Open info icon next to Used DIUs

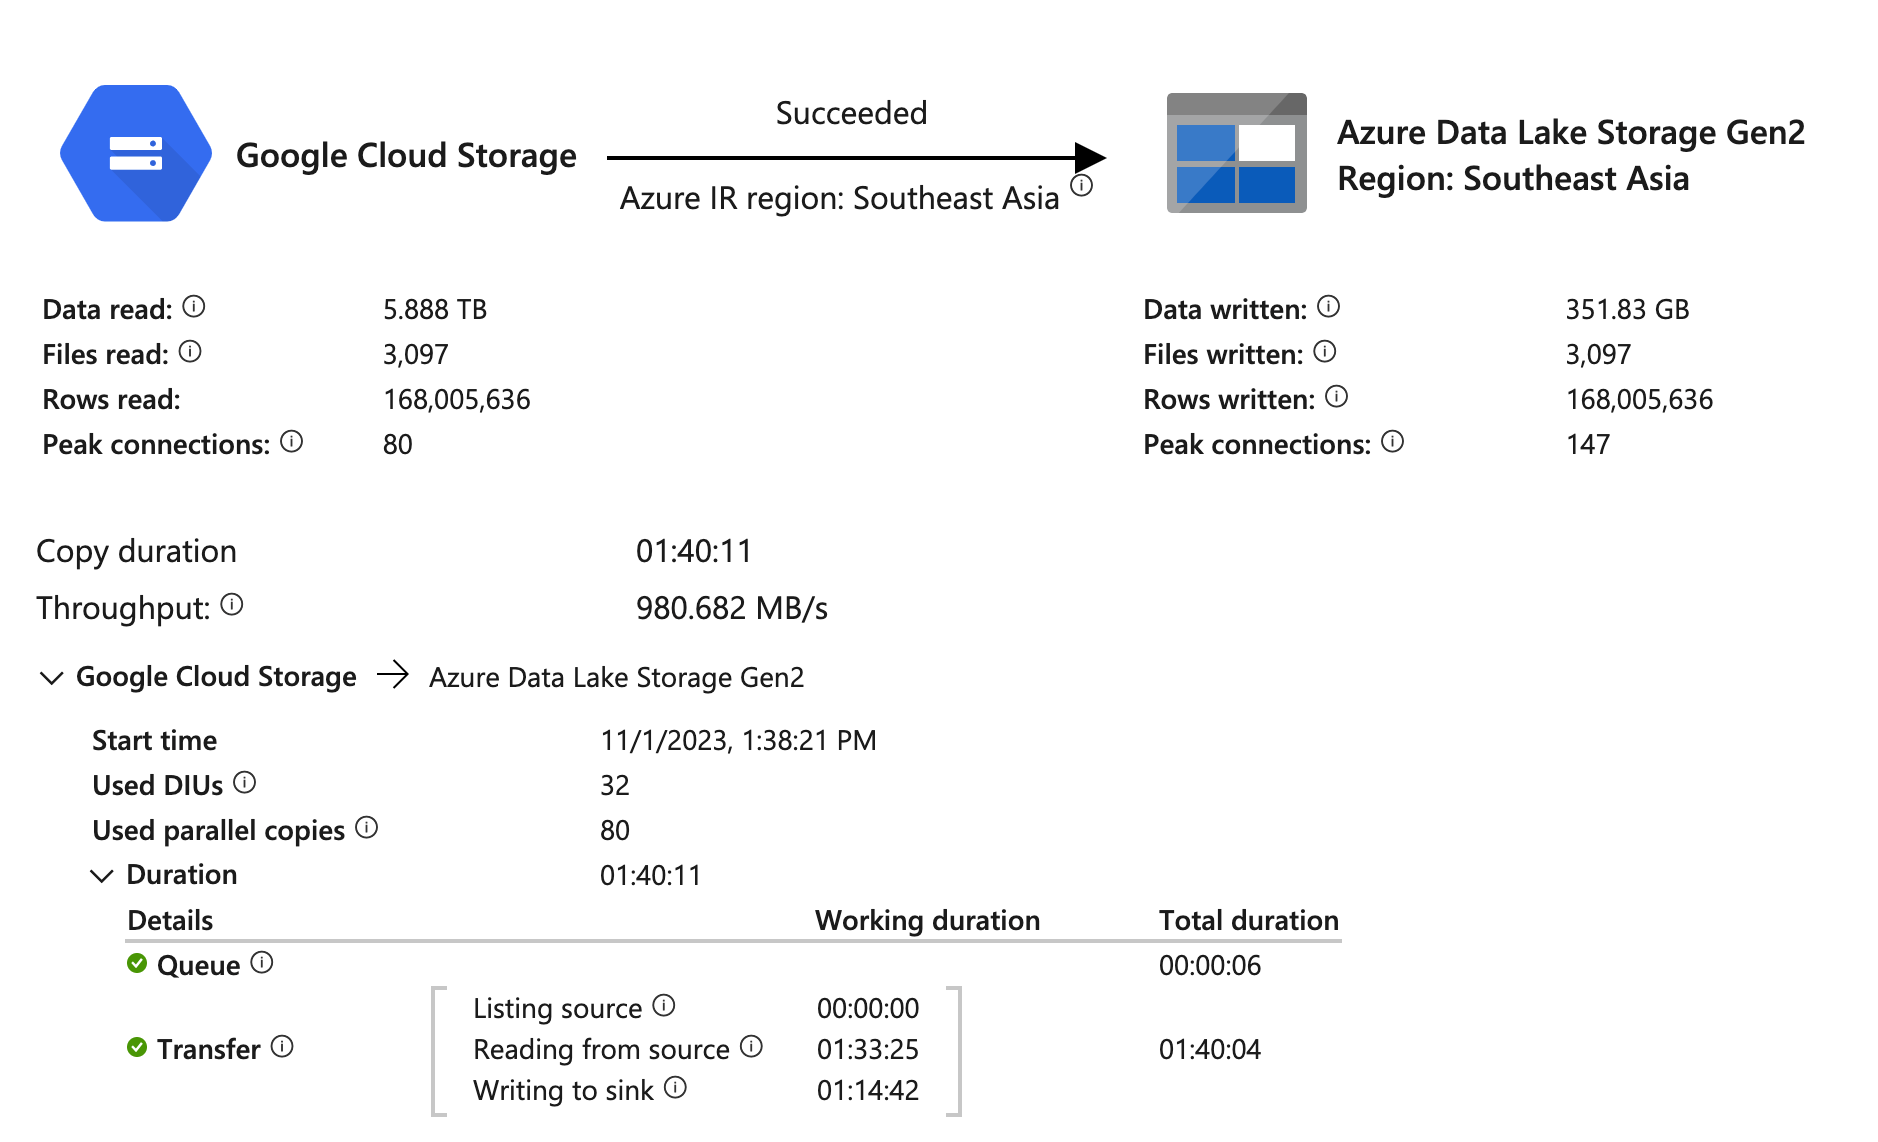(x=245, y=783)
